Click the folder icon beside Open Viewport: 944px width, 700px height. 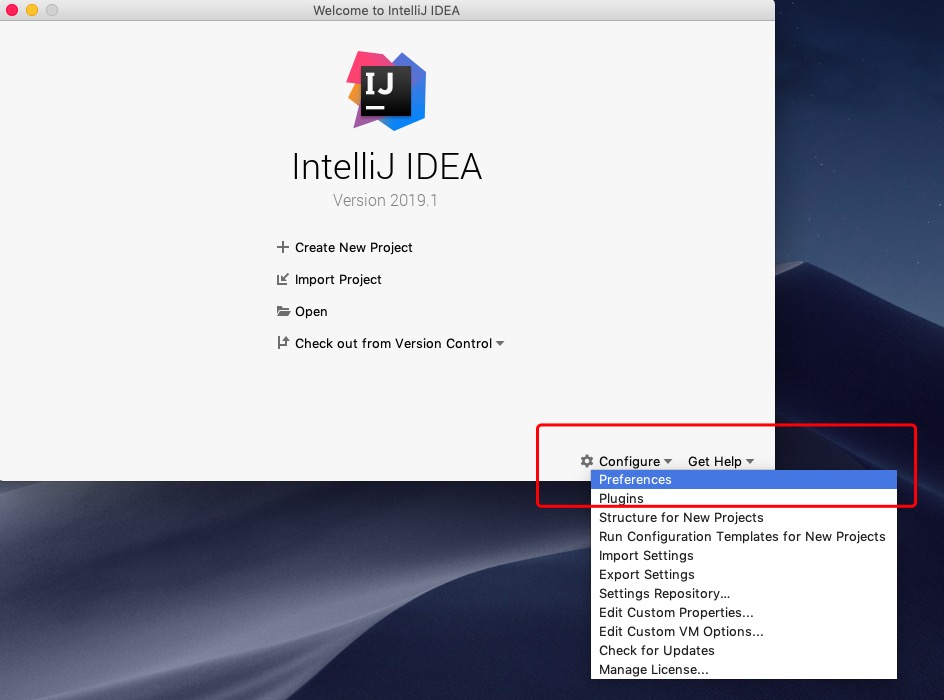[283, 311]
